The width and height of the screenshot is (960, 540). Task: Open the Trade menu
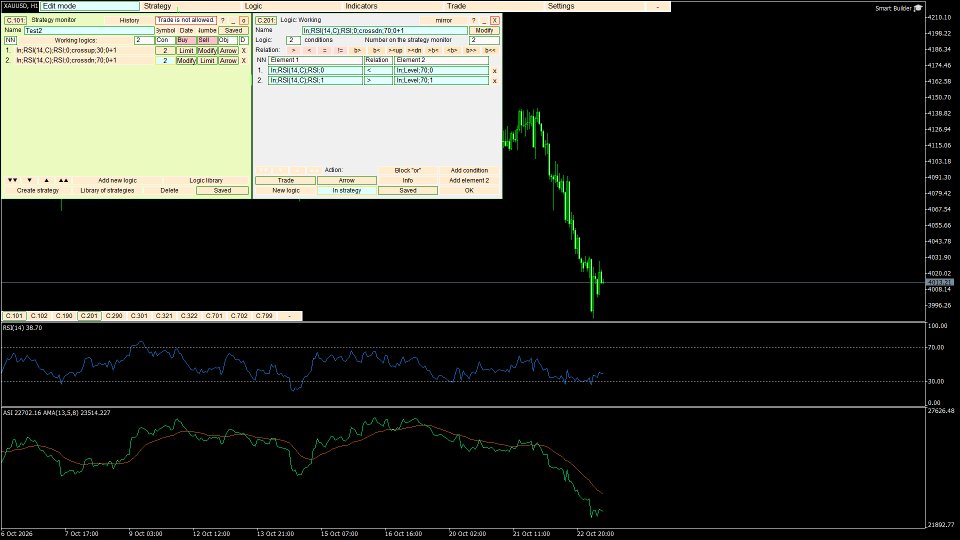click(x=456, y=6)
